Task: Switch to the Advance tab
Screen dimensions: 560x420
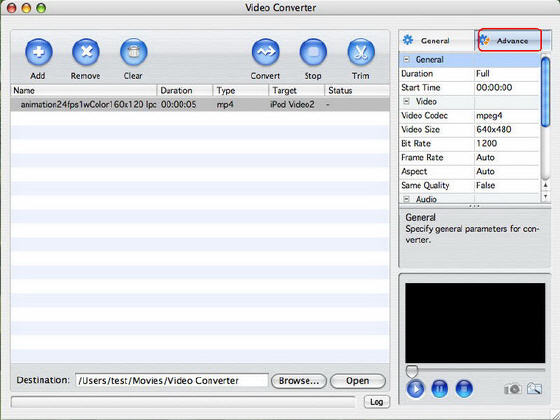Action: click(x=510, y=40)
